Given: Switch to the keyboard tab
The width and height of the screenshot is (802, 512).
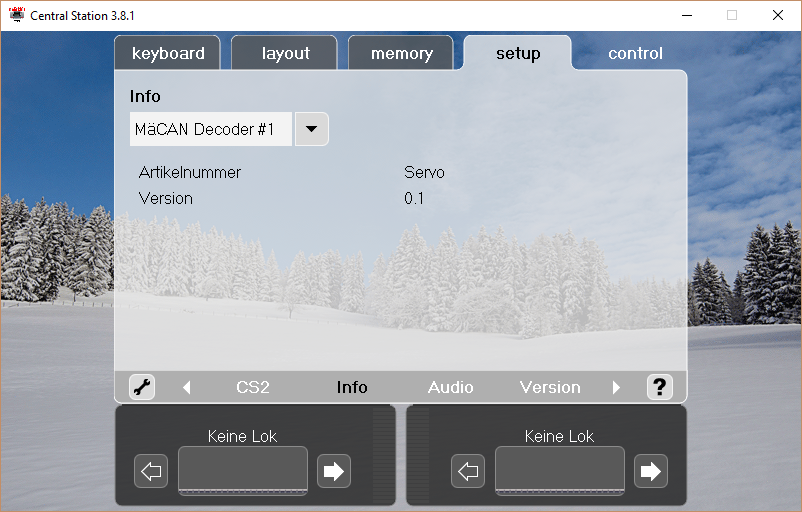Looking at the screenshot, I should tap(168, 53).
